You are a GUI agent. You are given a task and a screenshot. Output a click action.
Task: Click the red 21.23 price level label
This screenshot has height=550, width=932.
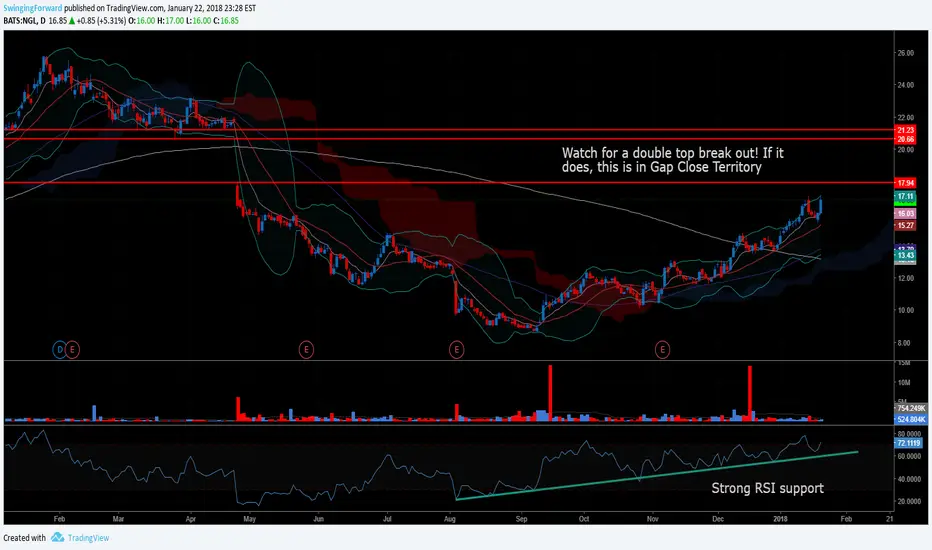[905, 130]
